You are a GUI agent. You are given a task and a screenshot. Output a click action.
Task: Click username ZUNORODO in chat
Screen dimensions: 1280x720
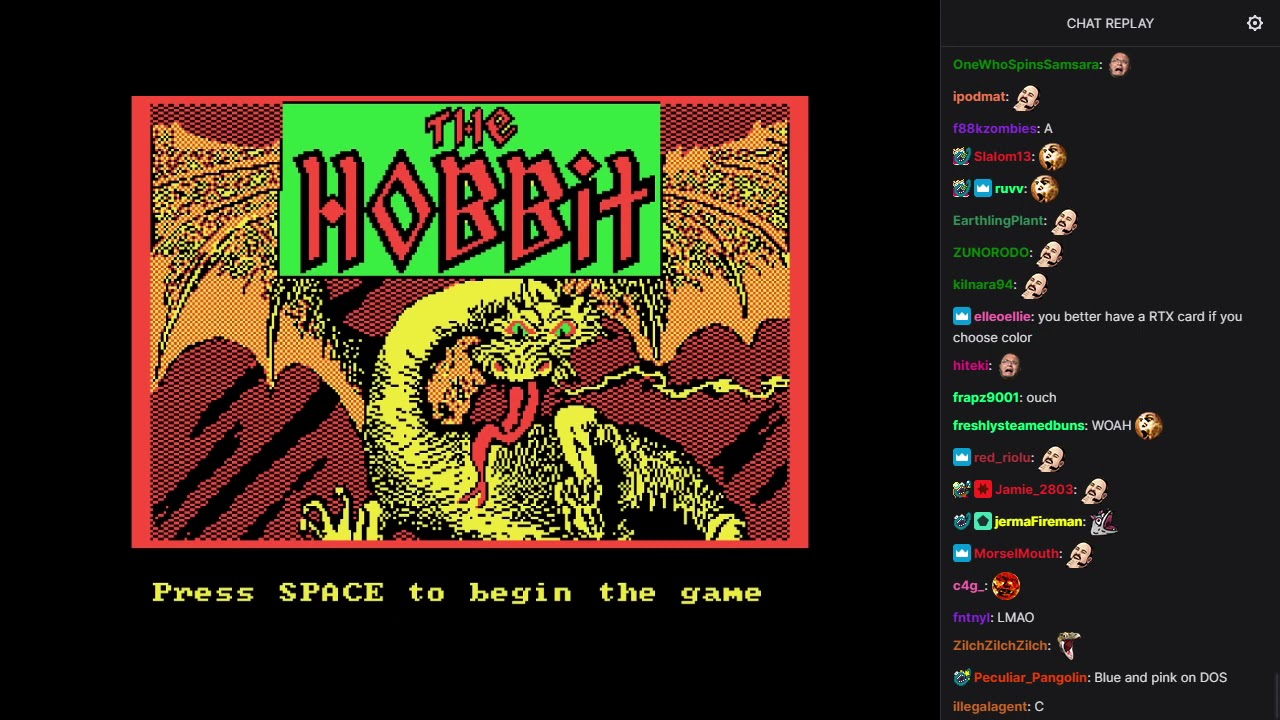[991, 252]
